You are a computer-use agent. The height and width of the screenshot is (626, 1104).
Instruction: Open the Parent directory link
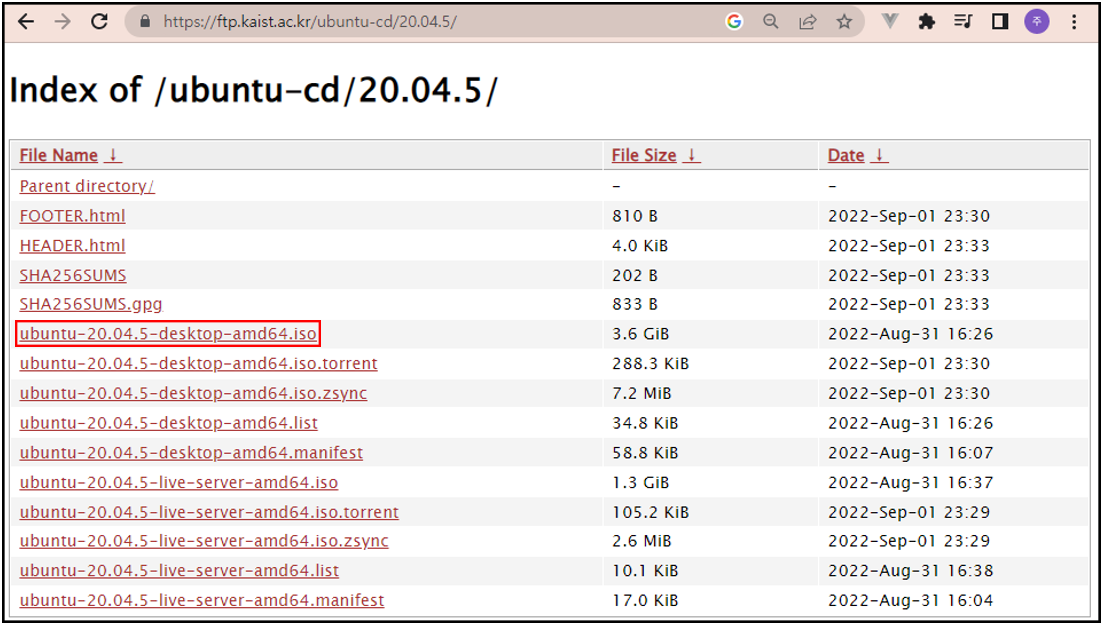click(x=87, y=186)
